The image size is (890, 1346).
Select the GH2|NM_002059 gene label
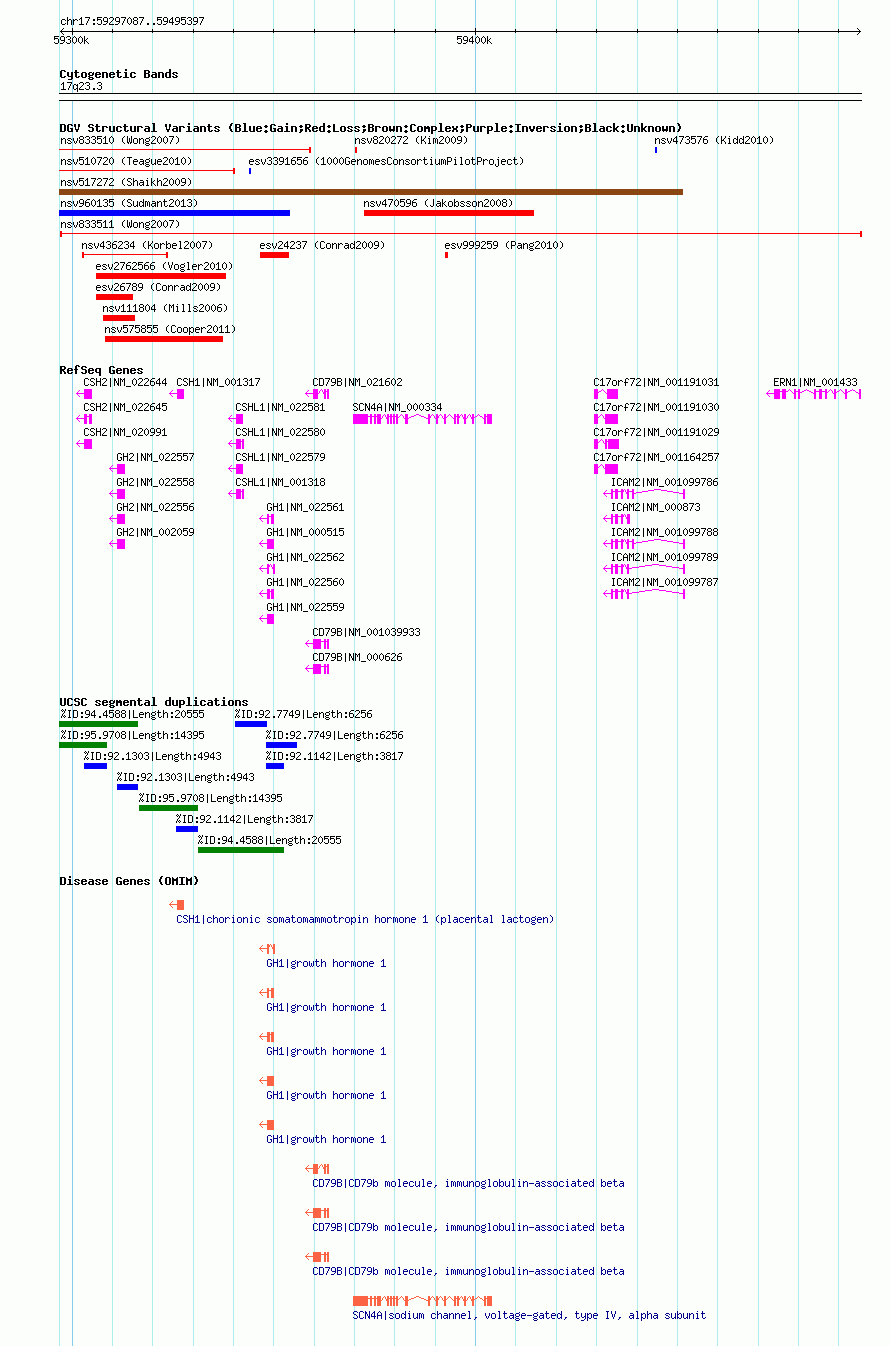click(x=155, y=533)
